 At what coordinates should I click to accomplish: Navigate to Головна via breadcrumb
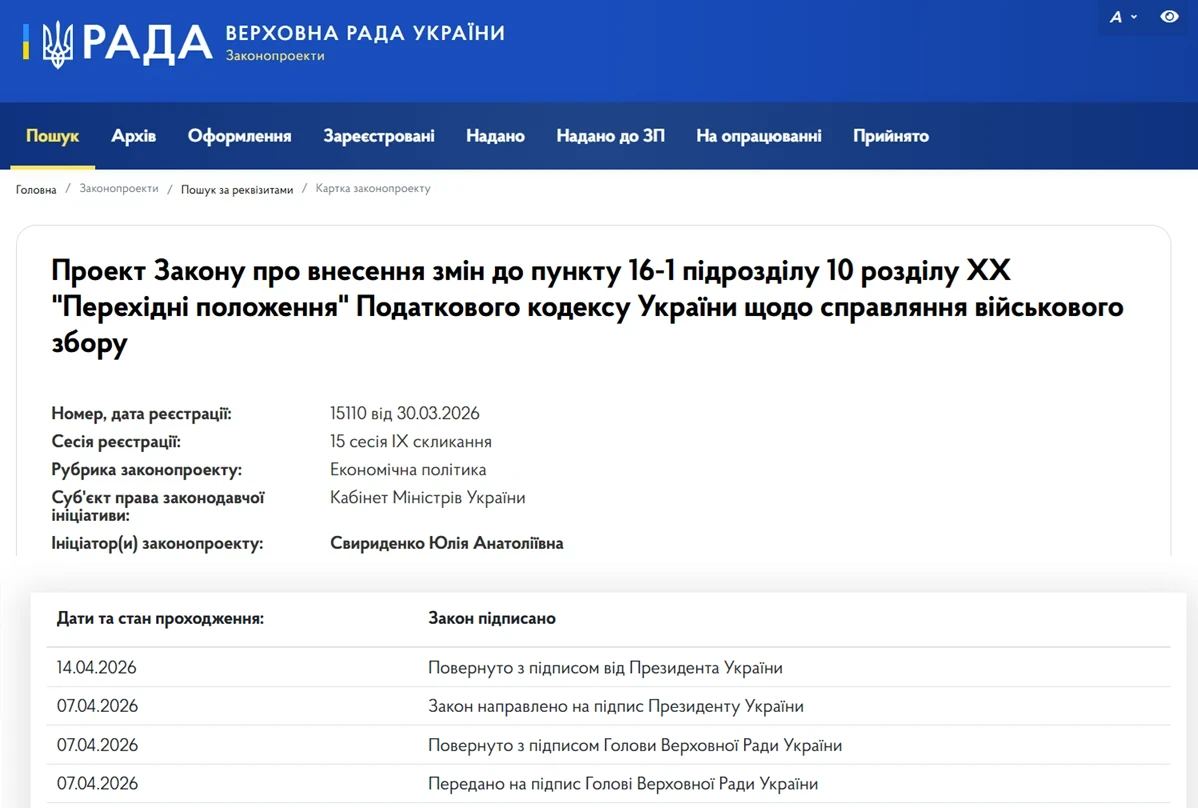tap(35, 189)
